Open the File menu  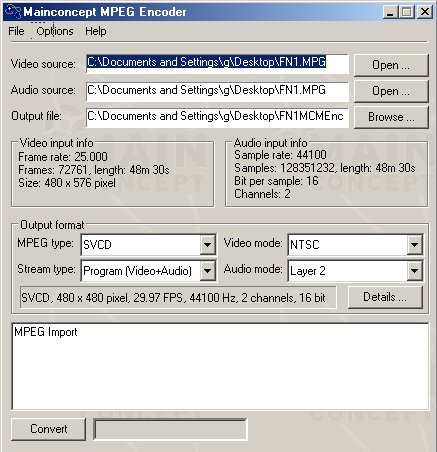coord(16,31)
